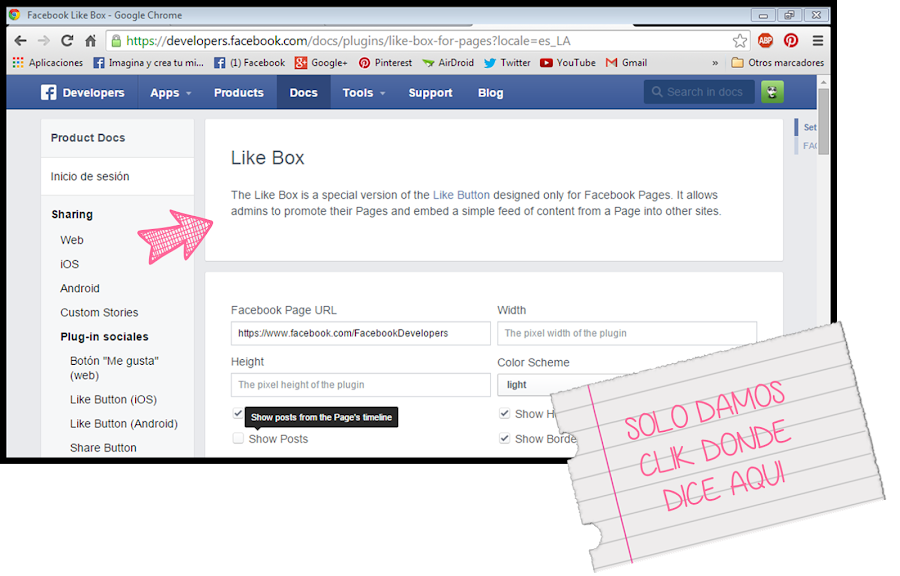The image size is (900, 576).
Task: Toggle the checked box above Show Posts
Action: pos(238,413)
